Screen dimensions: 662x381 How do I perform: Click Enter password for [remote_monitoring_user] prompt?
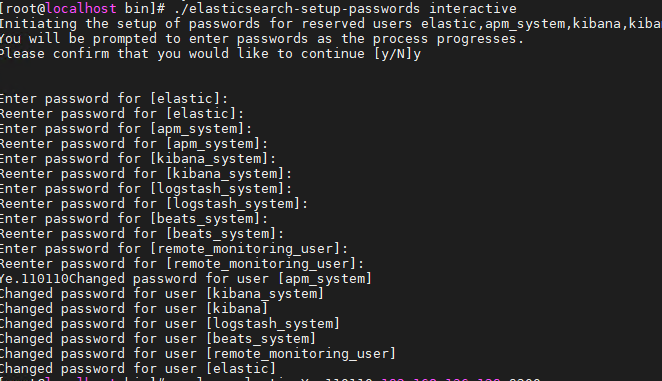tap(174, 249)
